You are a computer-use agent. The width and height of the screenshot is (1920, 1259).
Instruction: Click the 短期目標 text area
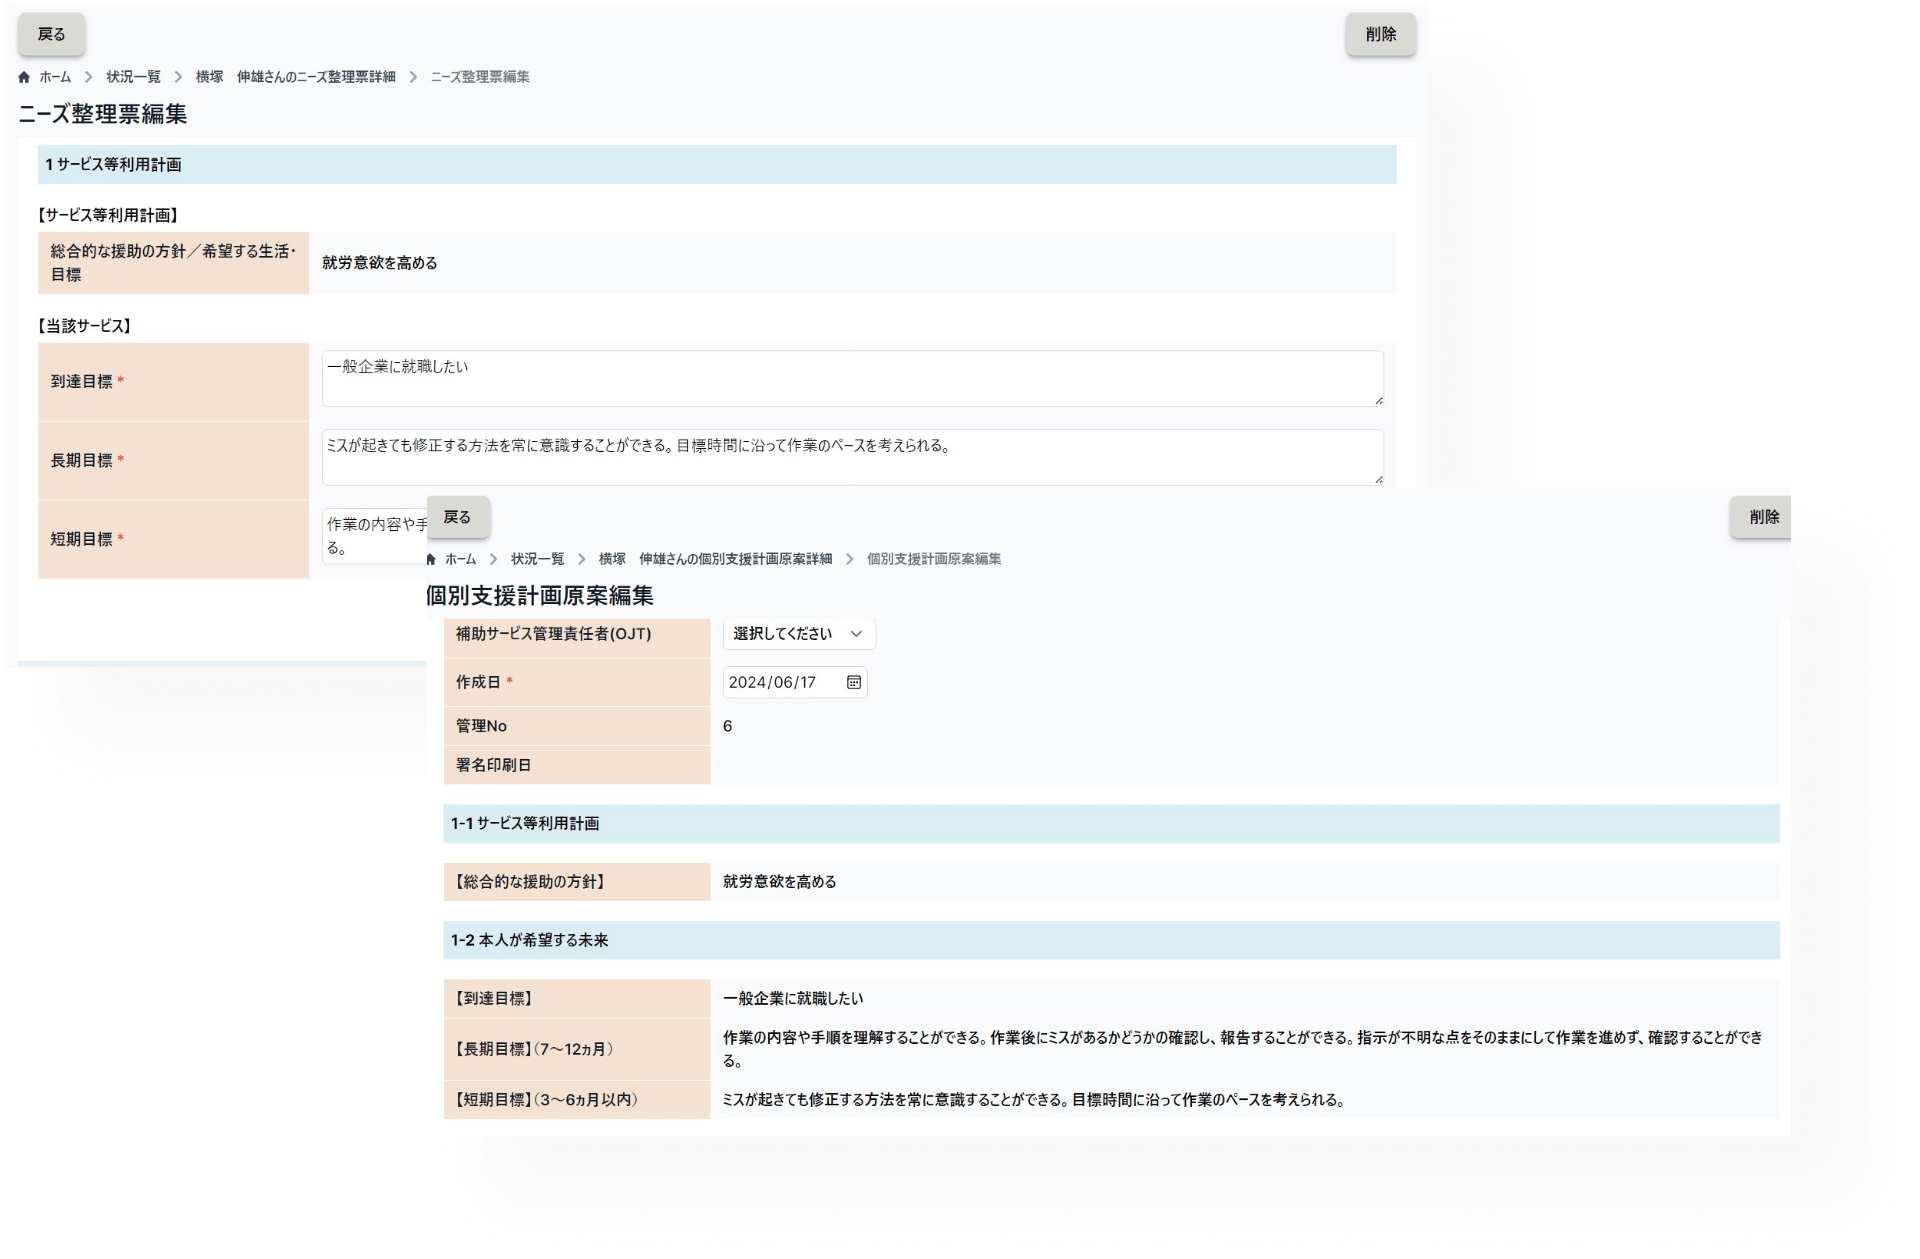click(x=375, y=537)
